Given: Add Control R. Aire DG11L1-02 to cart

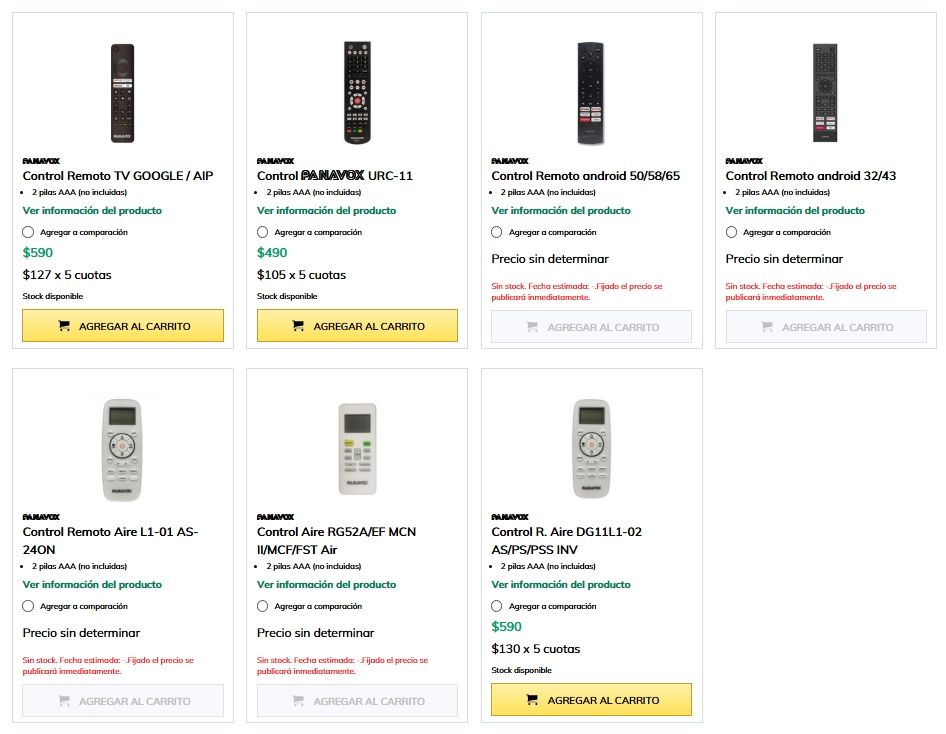Looking at the screenshot, I should [x=591, y=700].
